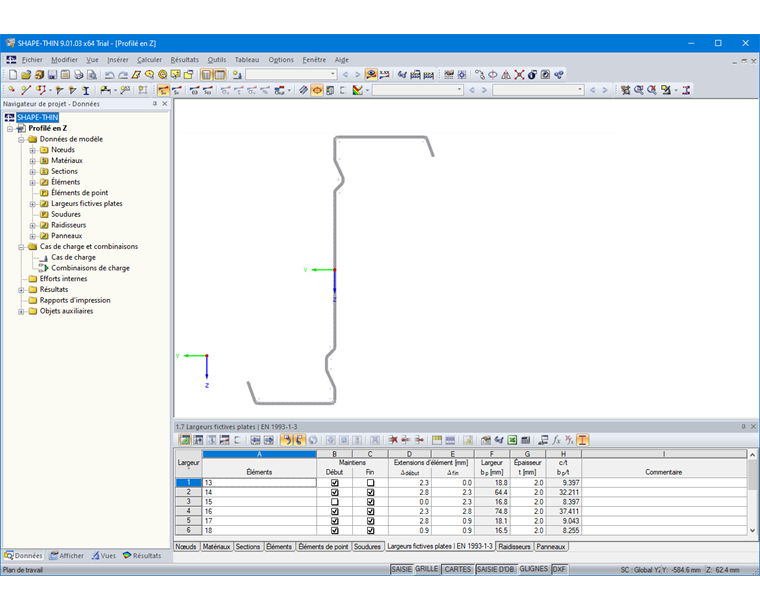760x611 pixels.
Task: Expand the Résultats tree node
Action: tap(21, 290)
